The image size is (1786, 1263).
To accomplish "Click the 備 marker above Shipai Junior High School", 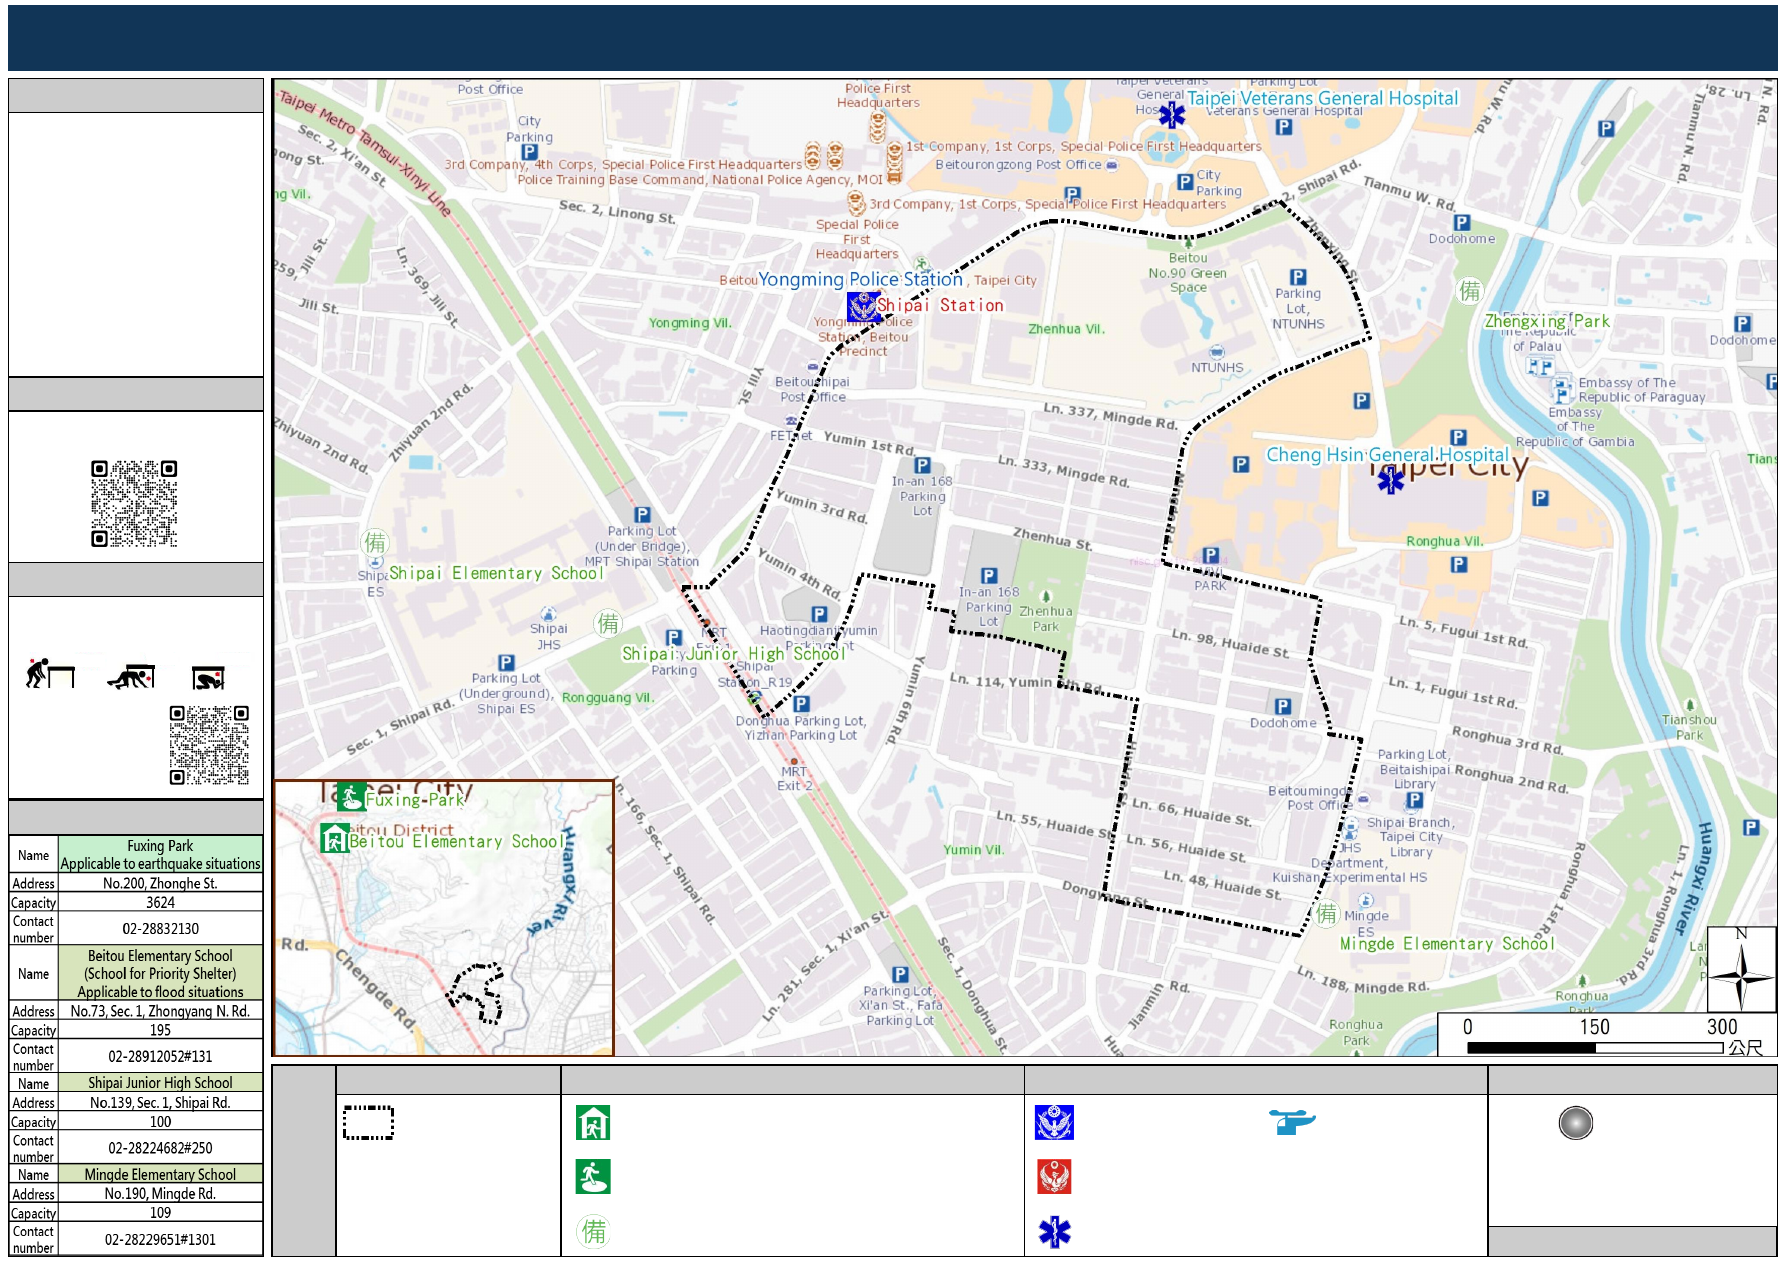I will pyautogui.click(x=608, y=624).
